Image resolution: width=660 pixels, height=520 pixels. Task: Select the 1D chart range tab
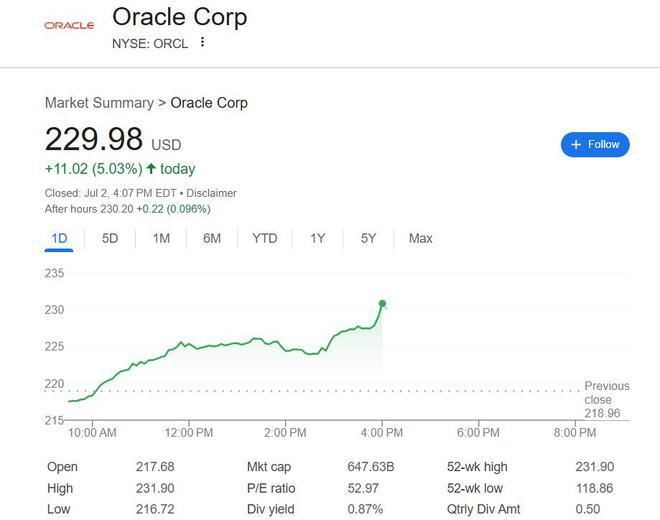59,238
